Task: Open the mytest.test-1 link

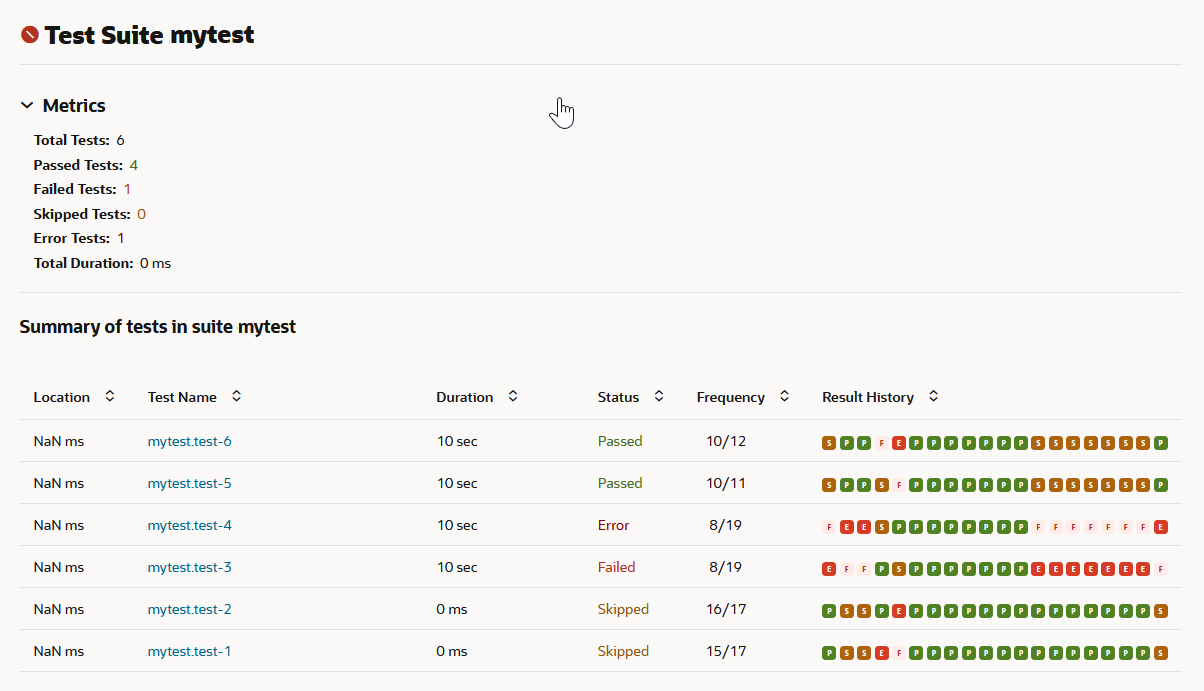Action: point(190,651)
